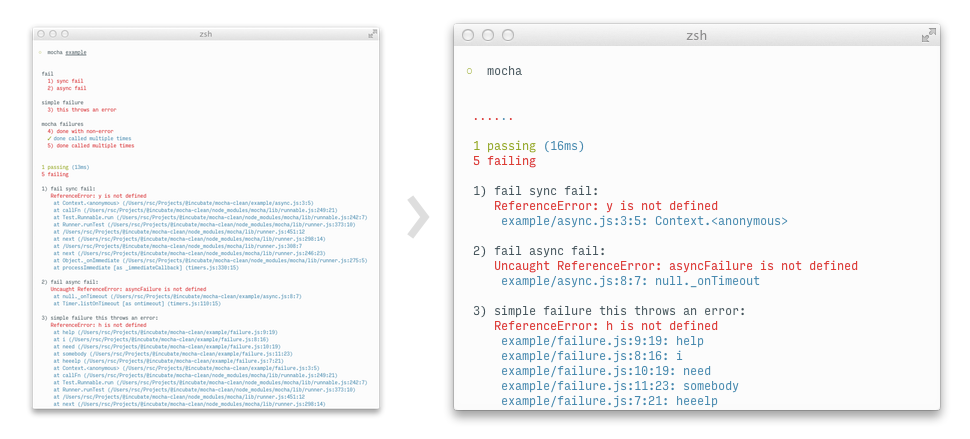Screen dimensions: 970x439
Task: Click 'at somebody' stack line in left window
Action: pyautogui.click(x=173, y=354)
